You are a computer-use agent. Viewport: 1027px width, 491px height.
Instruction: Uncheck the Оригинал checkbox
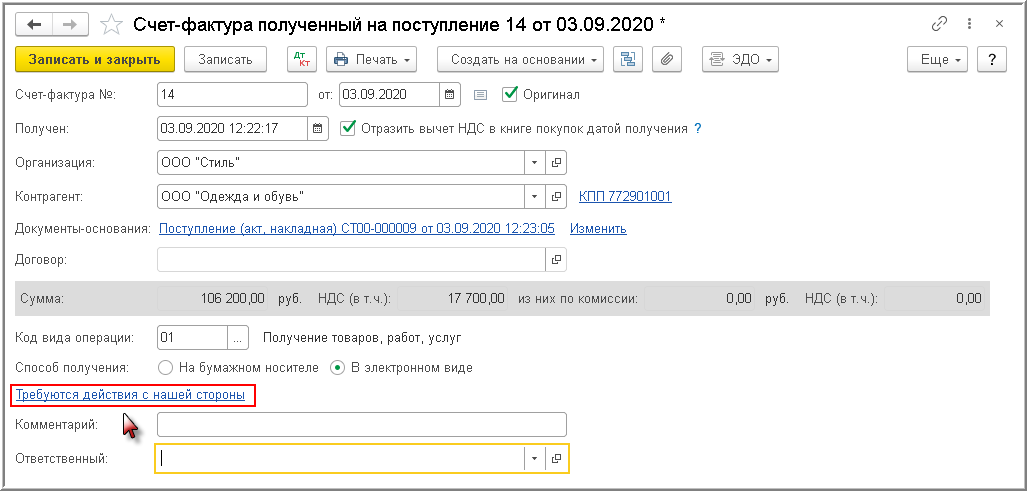510,94
